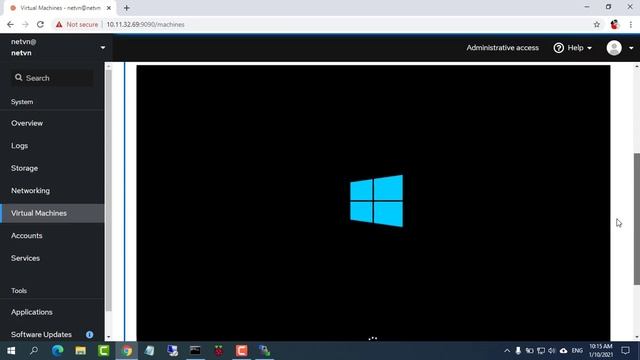Go back with the browser back arrow
640x360 pixels.
click(x=10, y=24)
